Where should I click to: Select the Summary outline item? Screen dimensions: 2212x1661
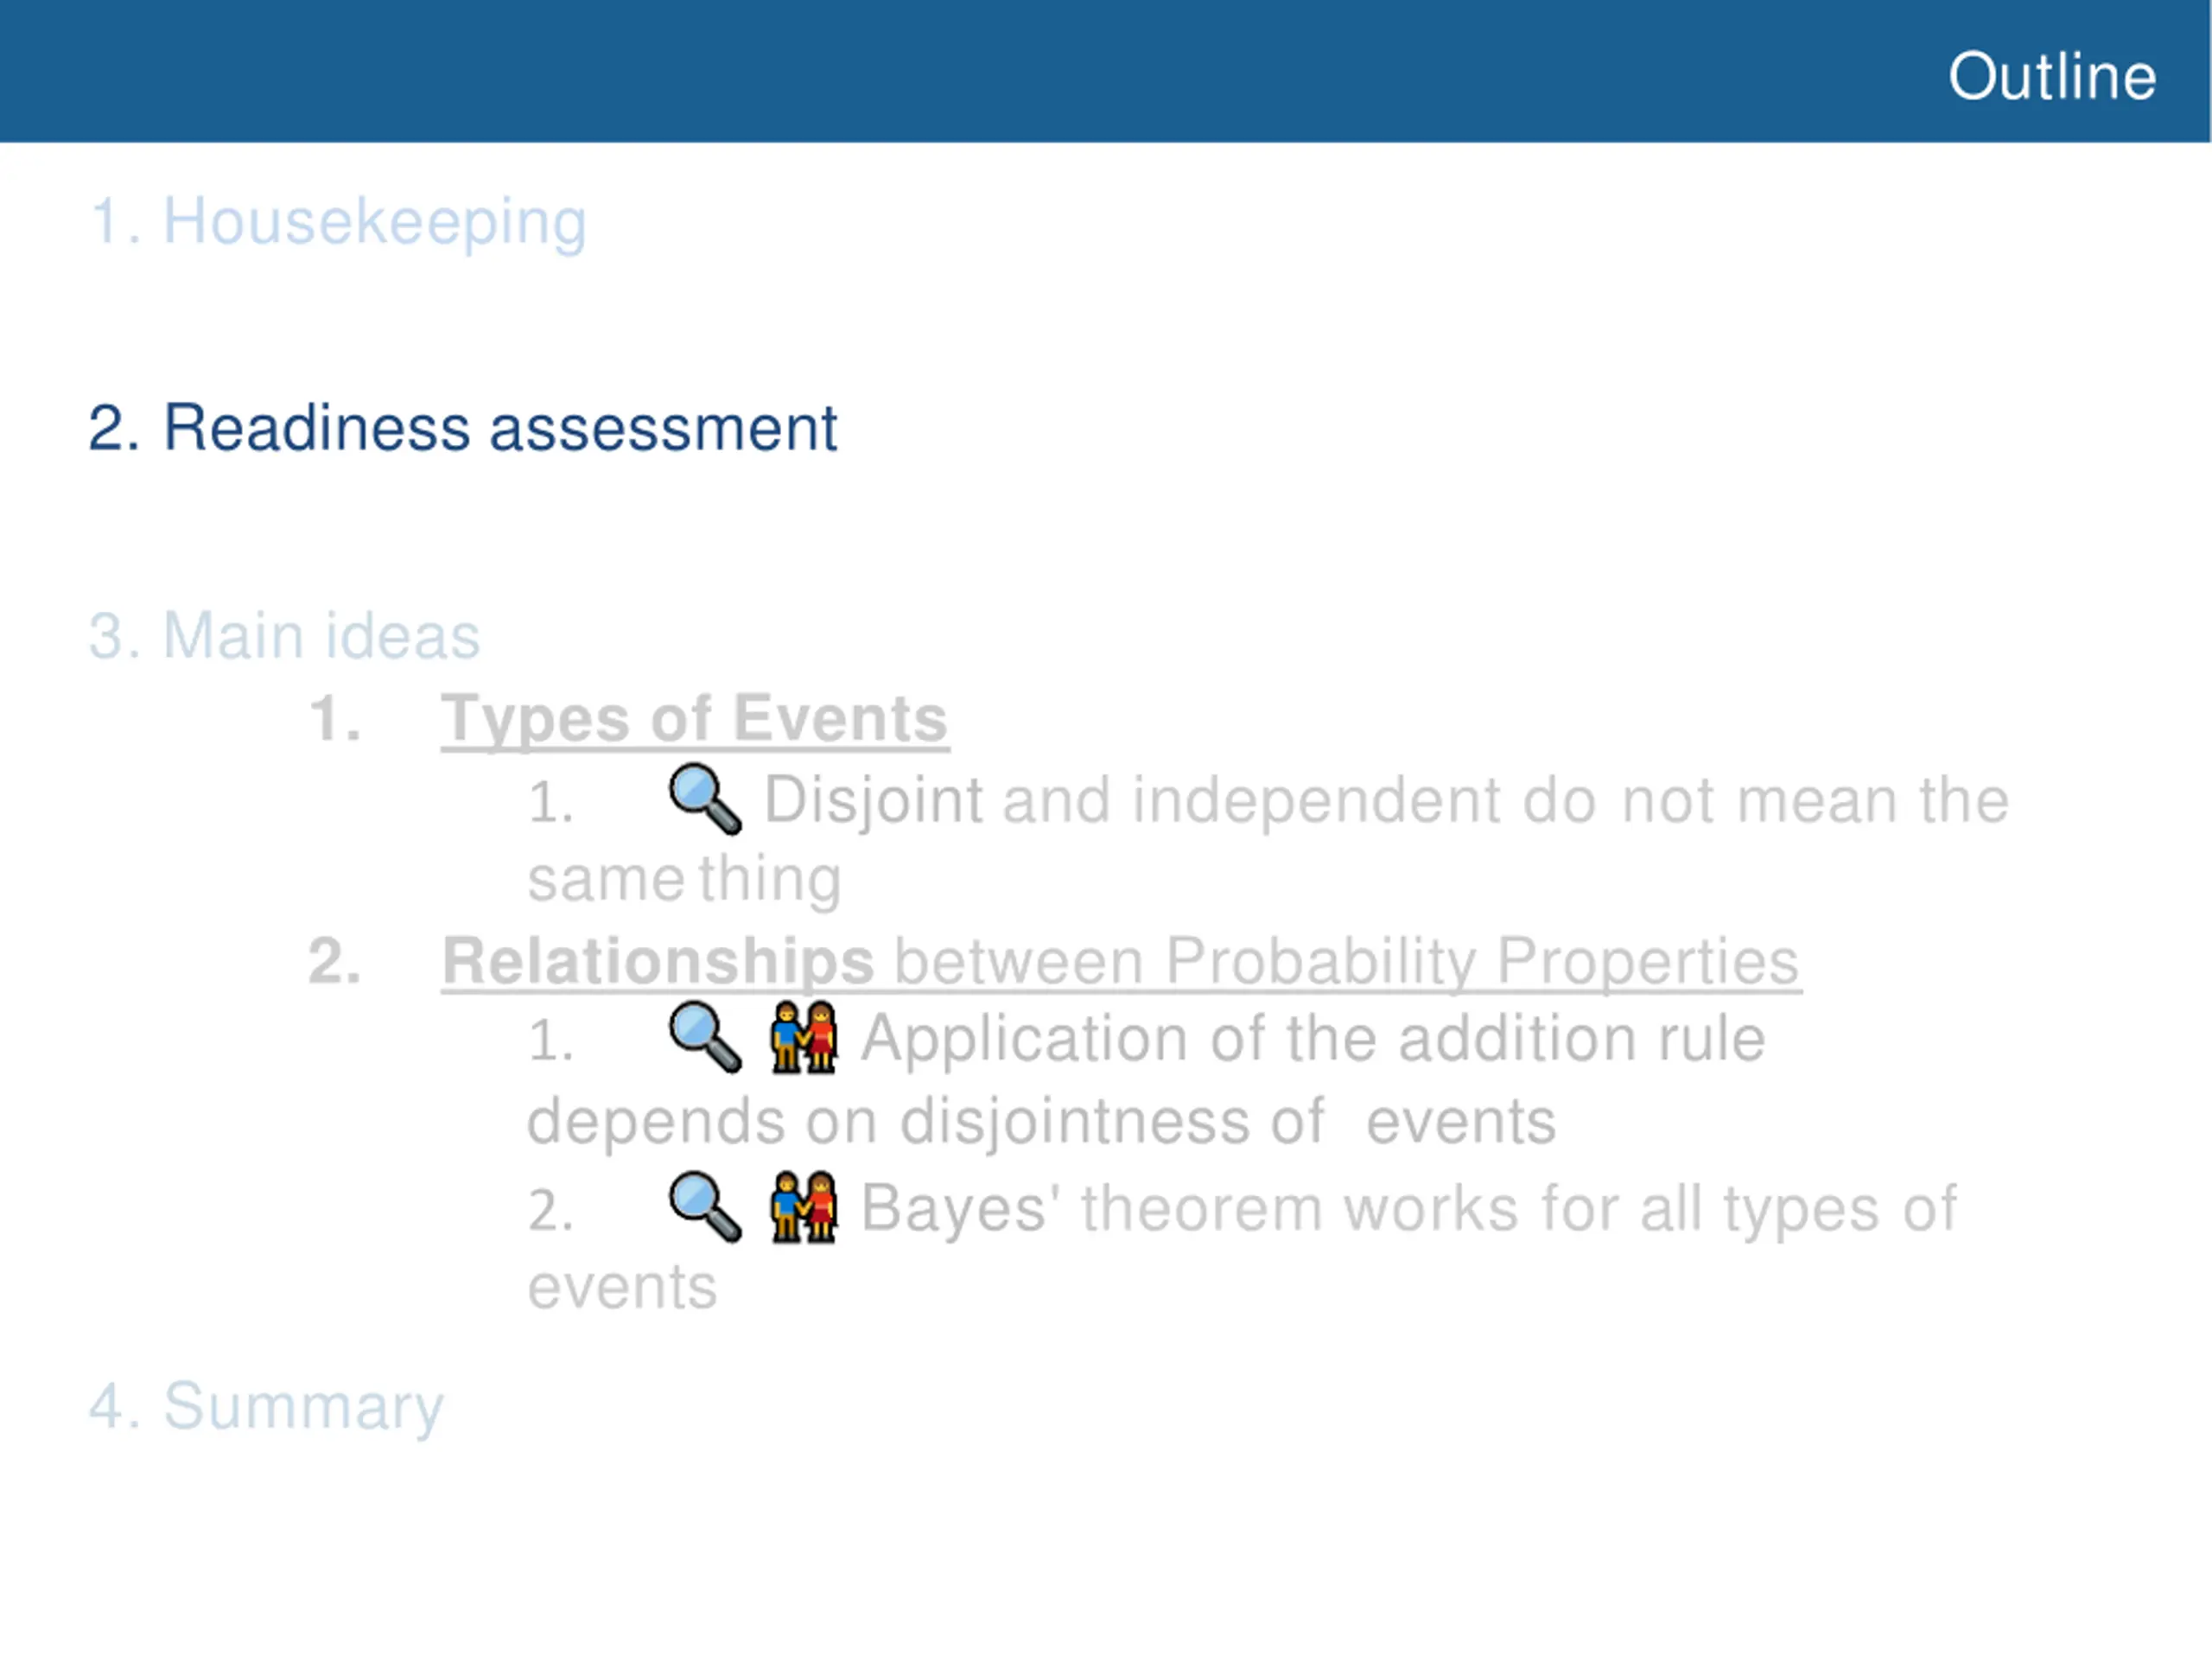(x=266, y=1407)
